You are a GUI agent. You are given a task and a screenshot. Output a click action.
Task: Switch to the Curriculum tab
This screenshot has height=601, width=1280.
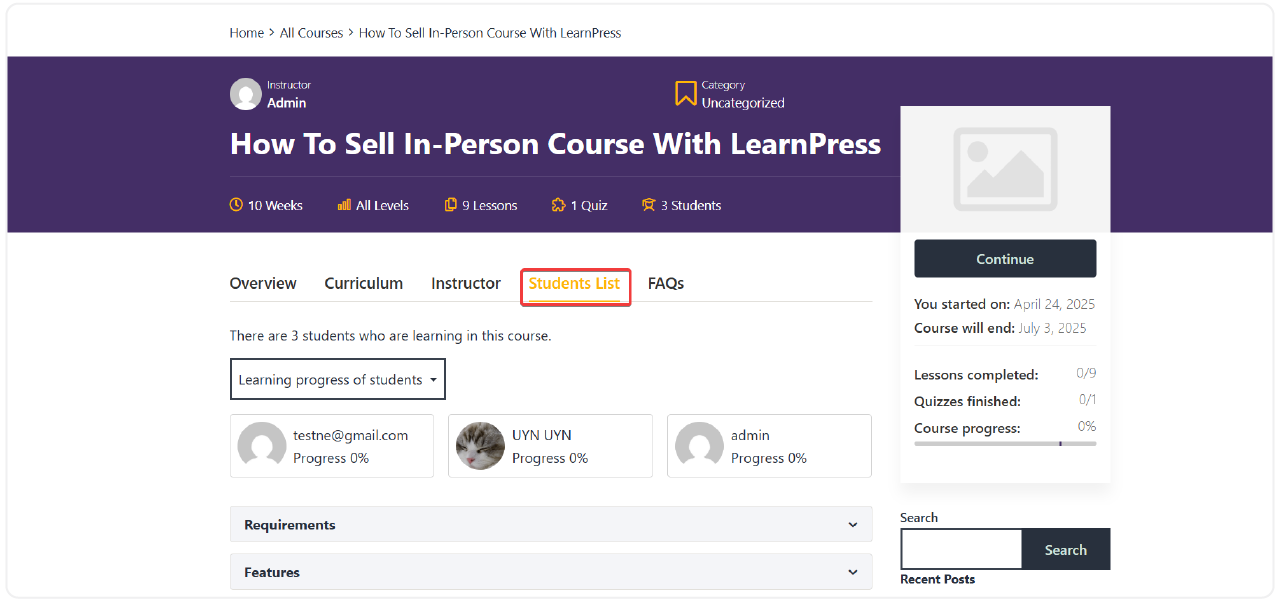363,283
